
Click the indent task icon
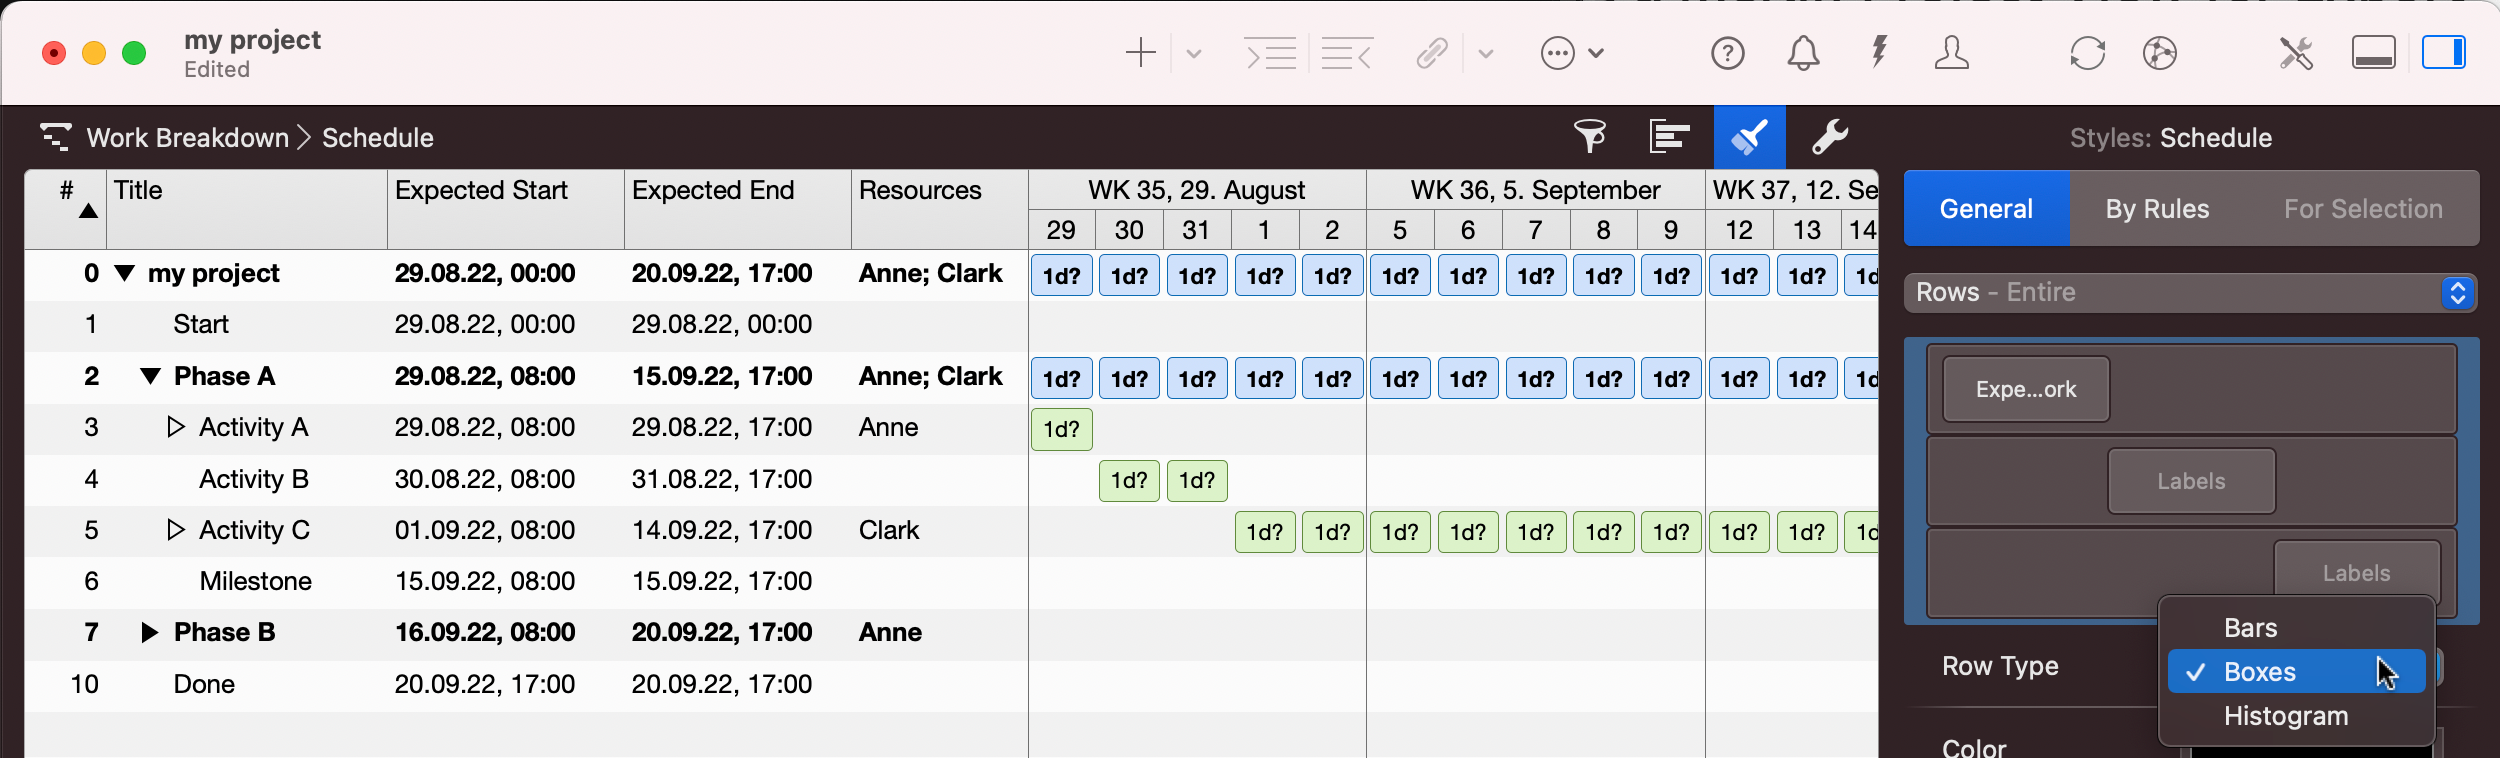[1270, 53]
